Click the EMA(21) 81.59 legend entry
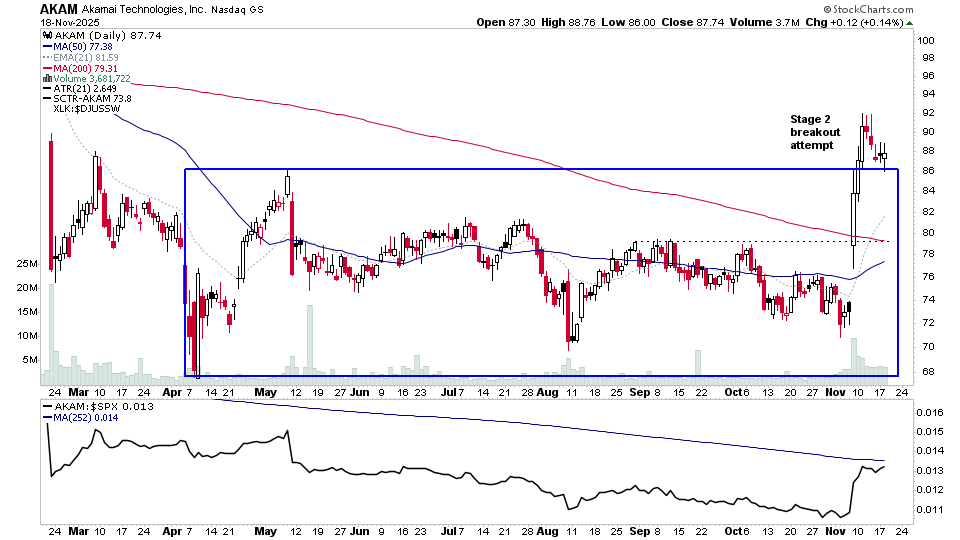 point(86,58)
